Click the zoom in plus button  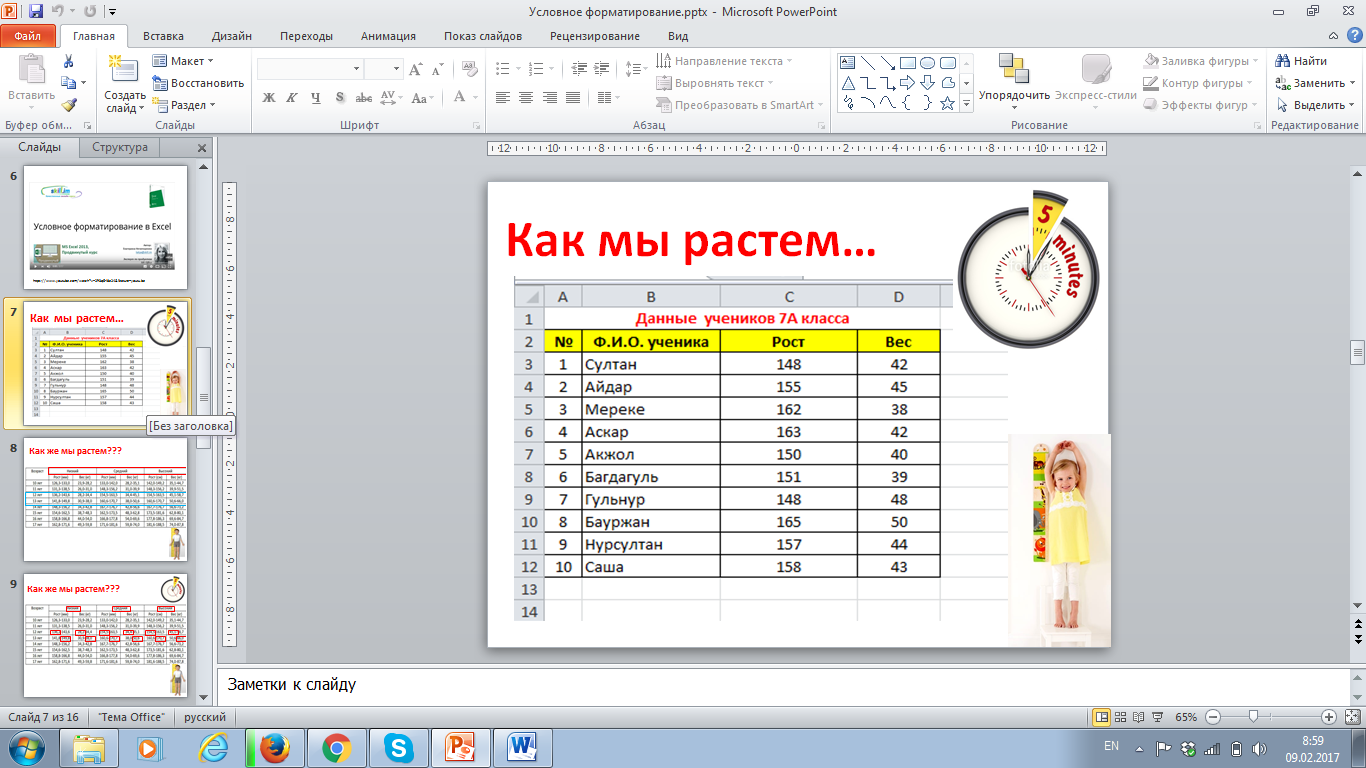pos(1328,717)
